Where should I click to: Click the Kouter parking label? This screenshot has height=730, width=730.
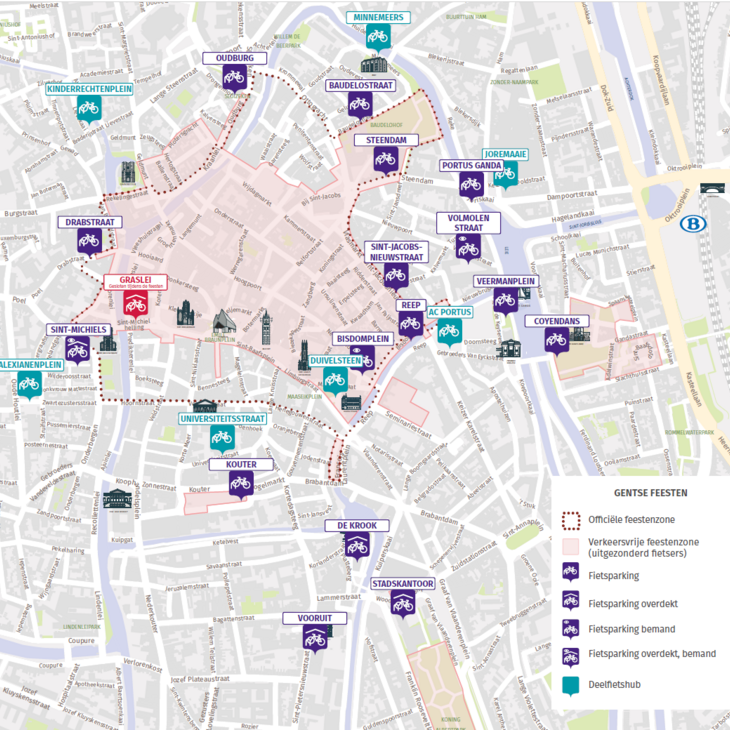[241, 465]
